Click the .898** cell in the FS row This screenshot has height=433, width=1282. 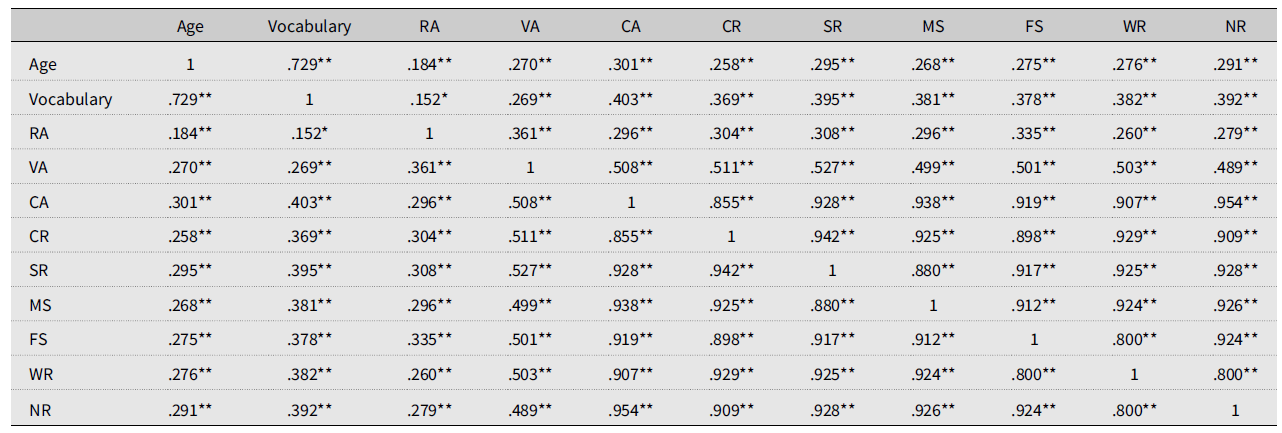coord(733,341)
